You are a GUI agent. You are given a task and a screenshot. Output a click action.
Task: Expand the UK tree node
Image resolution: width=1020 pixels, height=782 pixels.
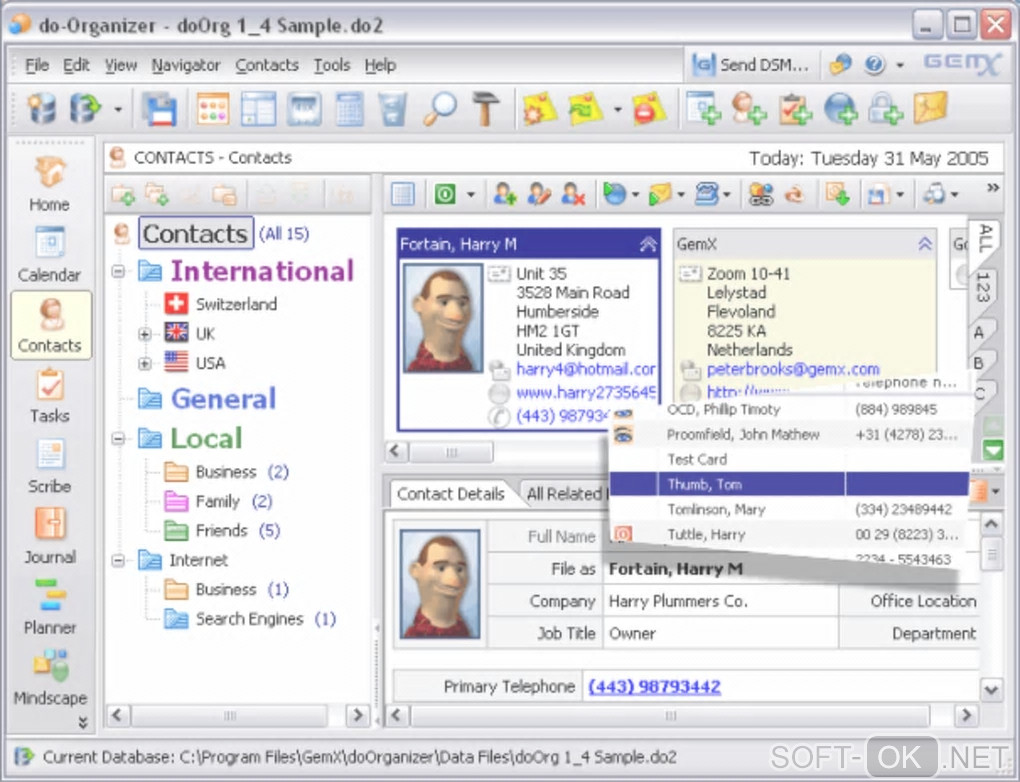(x=145, y=334)
